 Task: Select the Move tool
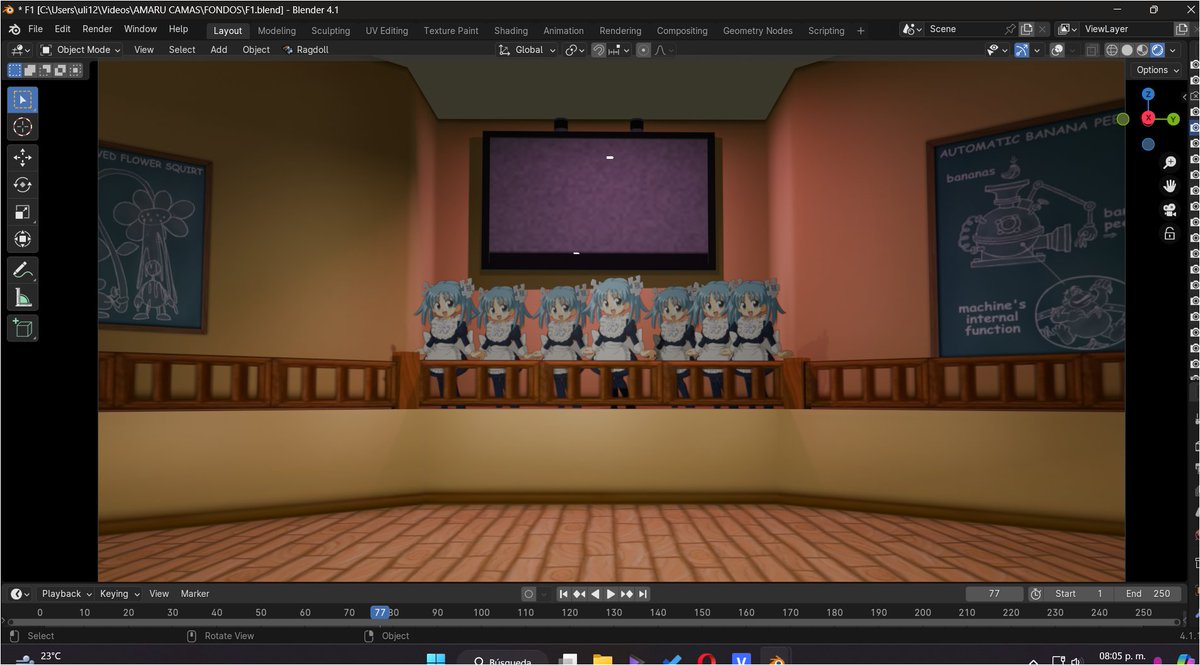pos(22,157)
